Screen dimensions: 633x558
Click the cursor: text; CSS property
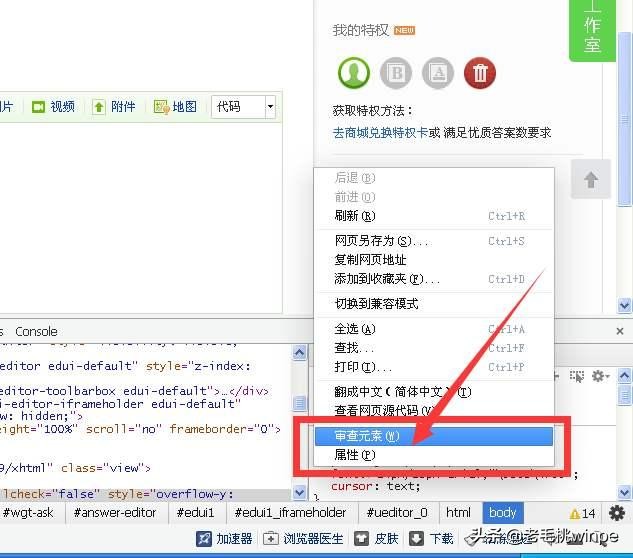tap(375, 486)
